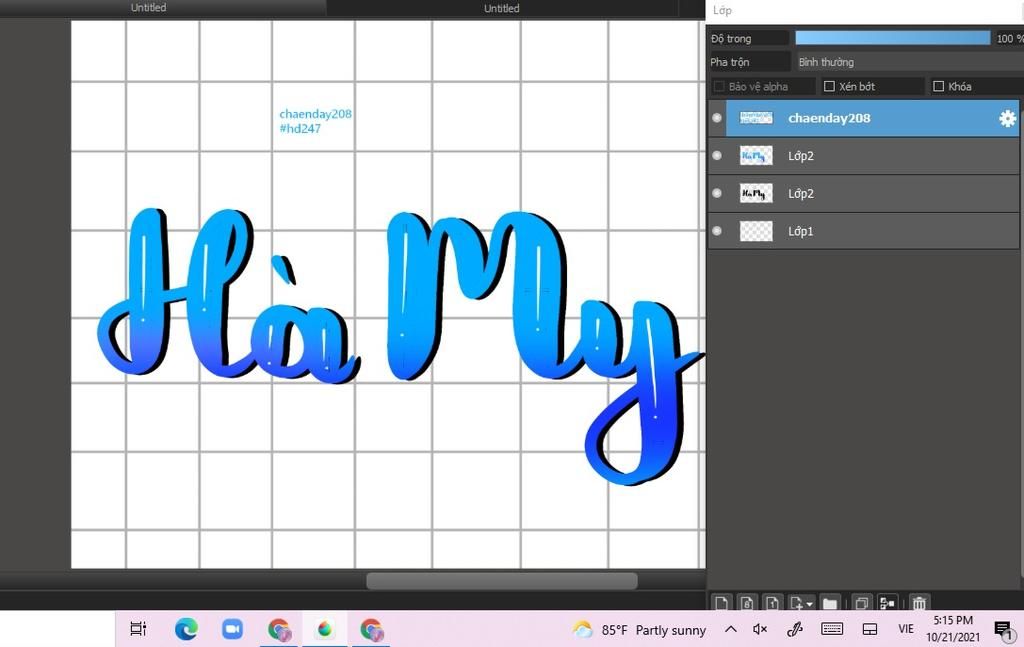Screen dimensions: 1024x647
Task: Open the gear settings of the chaenday208 layer
Action: (x=1007, y=118)
